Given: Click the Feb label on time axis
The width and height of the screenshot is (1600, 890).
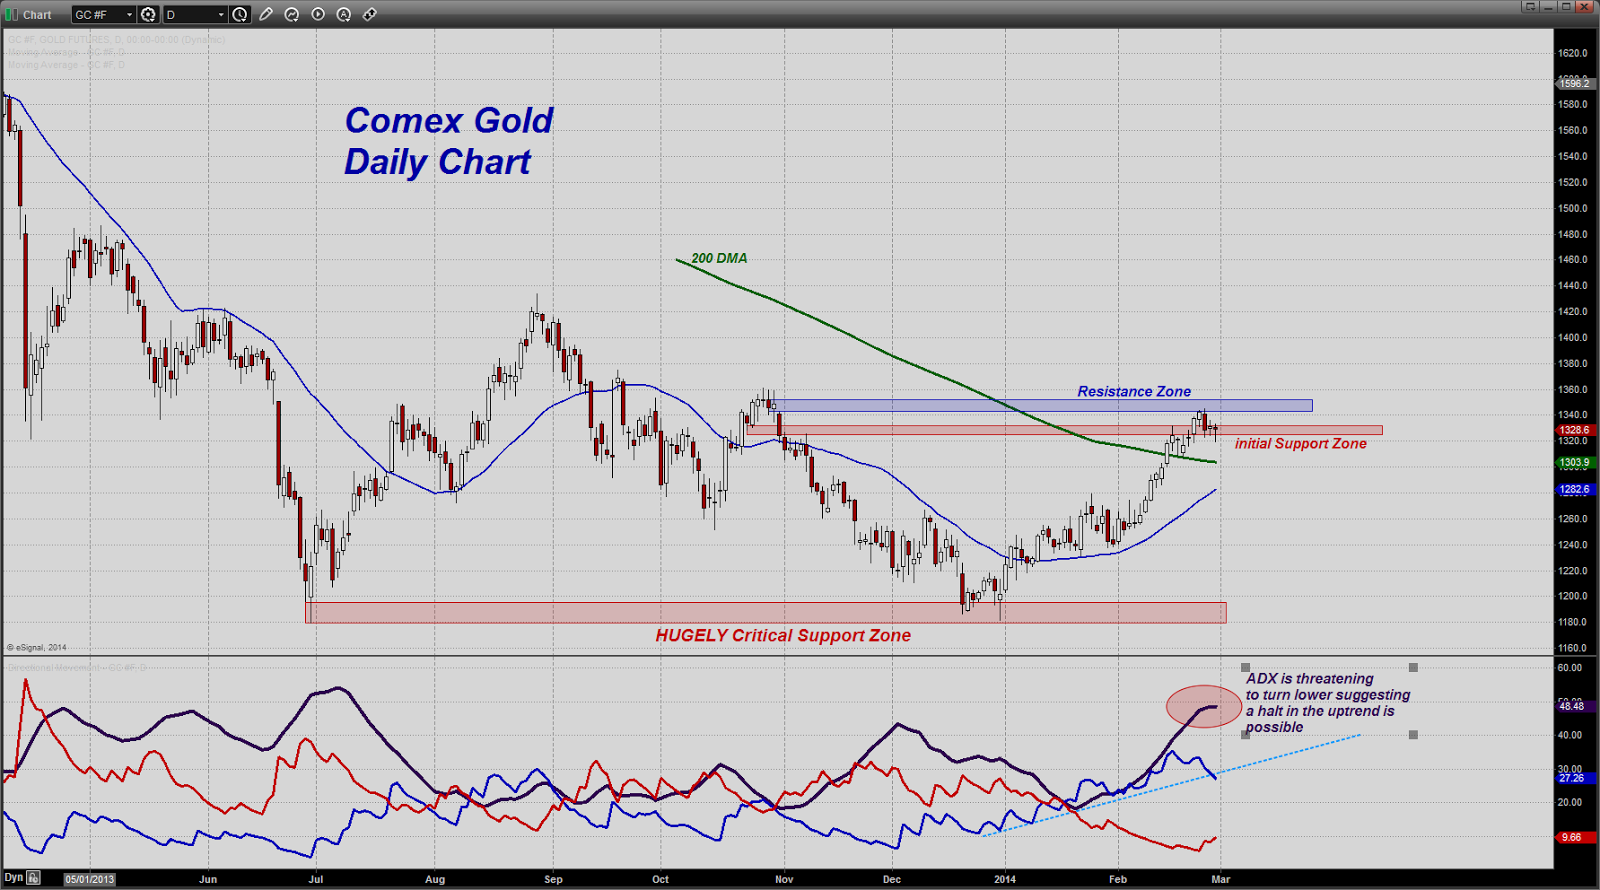Looking at the screenshot, I should click(x=1118, y=880).
